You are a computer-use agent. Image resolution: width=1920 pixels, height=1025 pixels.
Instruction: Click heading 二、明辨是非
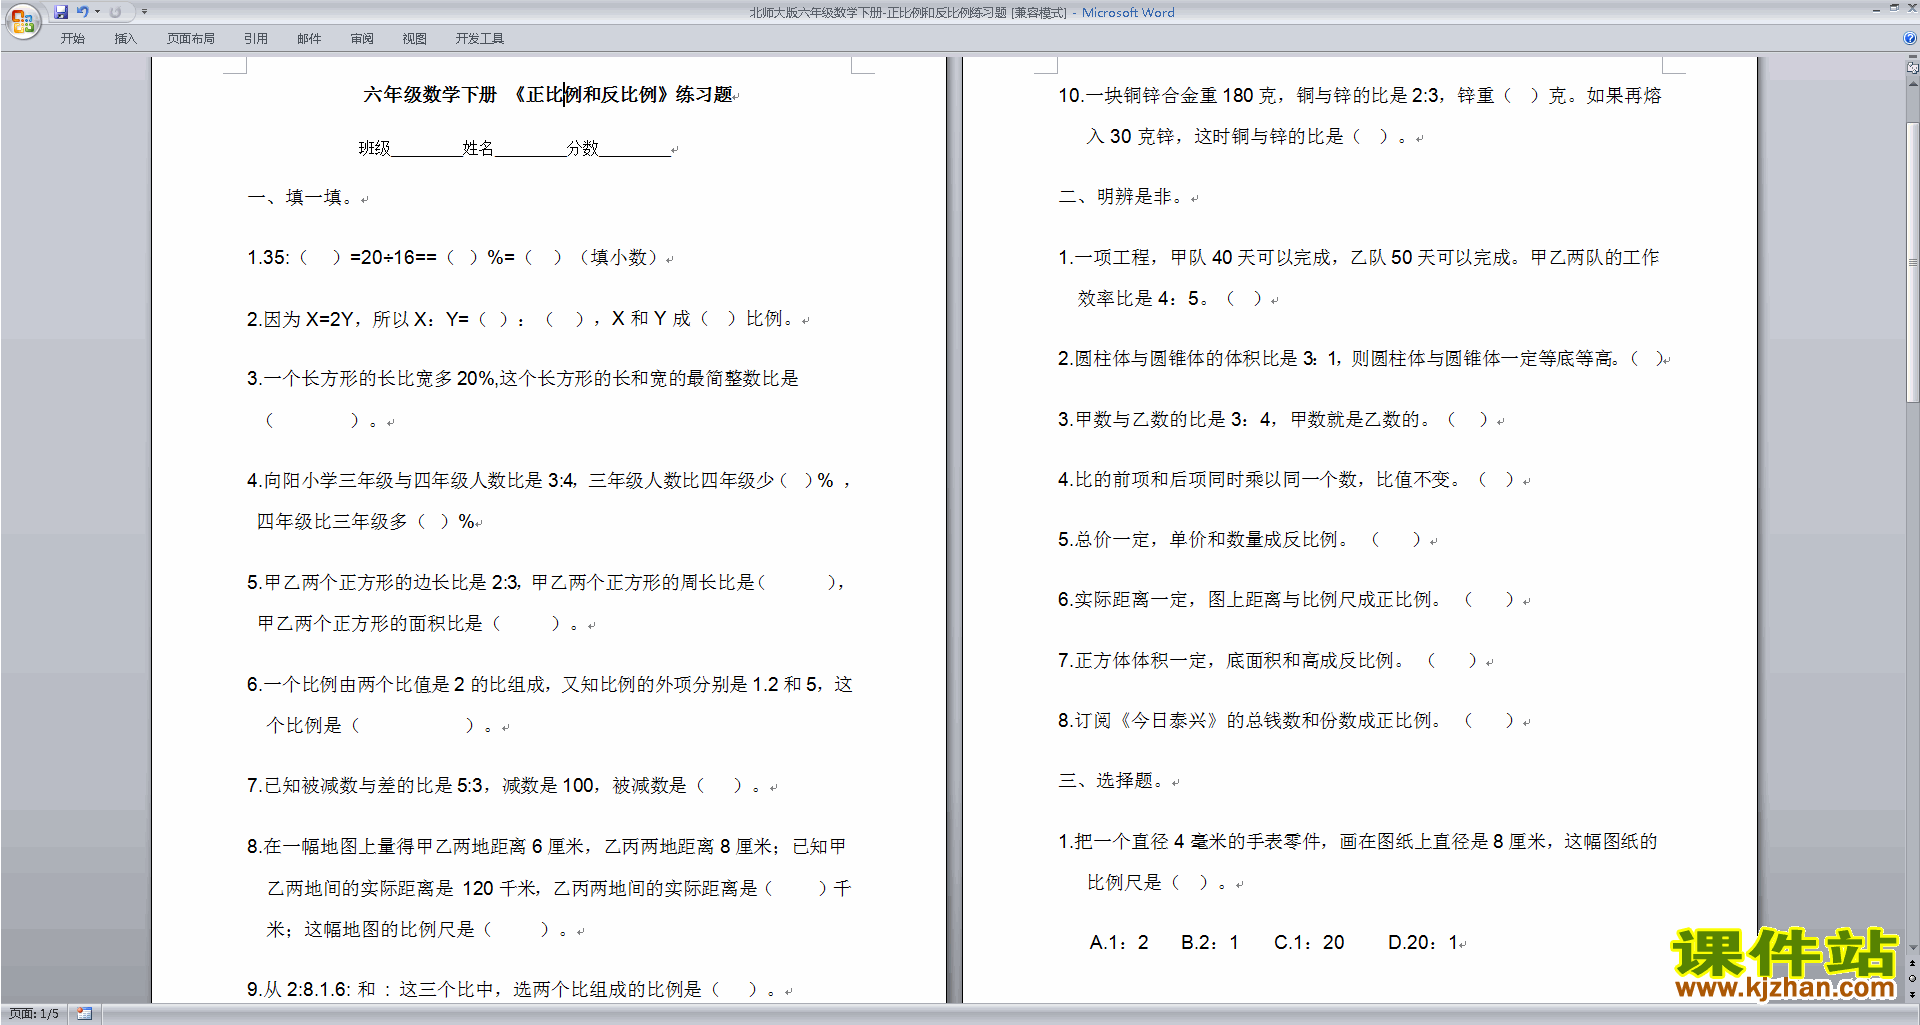click(x=1121, y=197)
